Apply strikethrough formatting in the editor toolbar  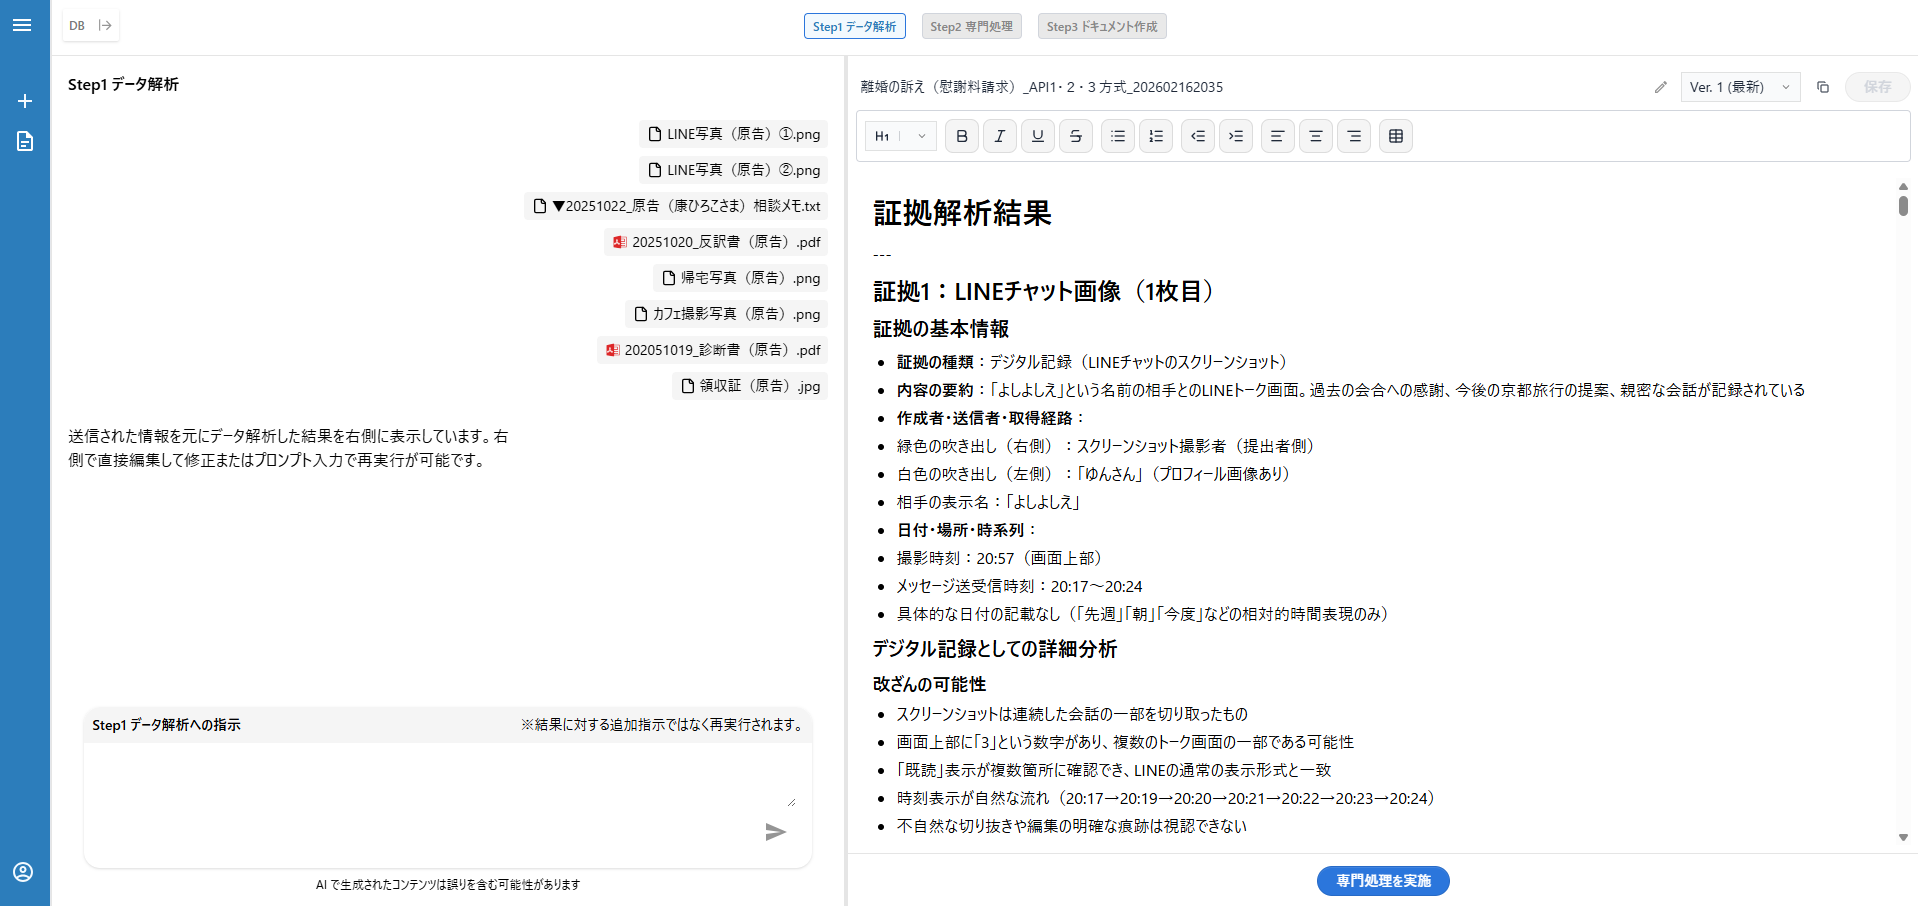(x=1075, y=136)
